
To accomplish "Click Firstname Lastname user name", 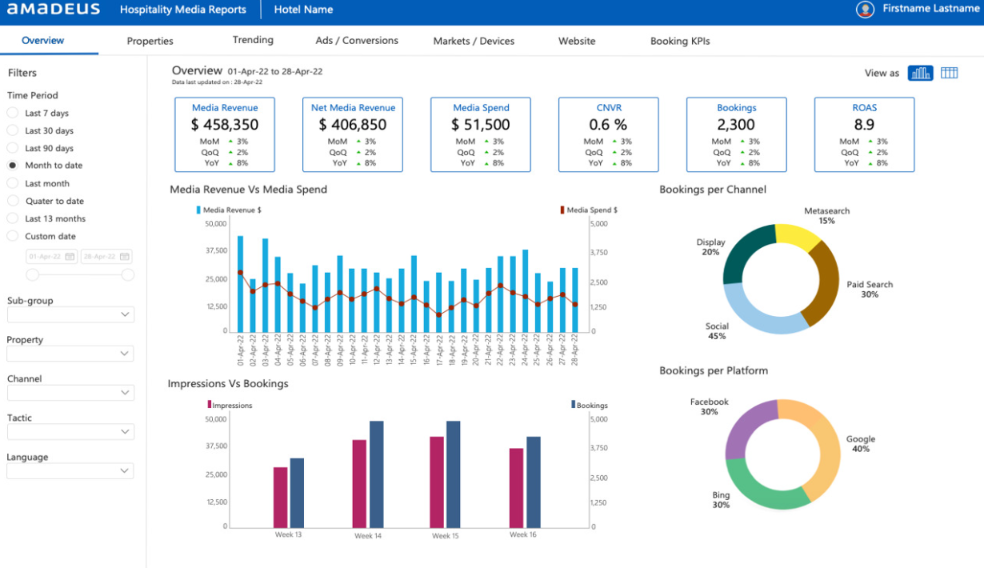I will (x=931, y=9).
